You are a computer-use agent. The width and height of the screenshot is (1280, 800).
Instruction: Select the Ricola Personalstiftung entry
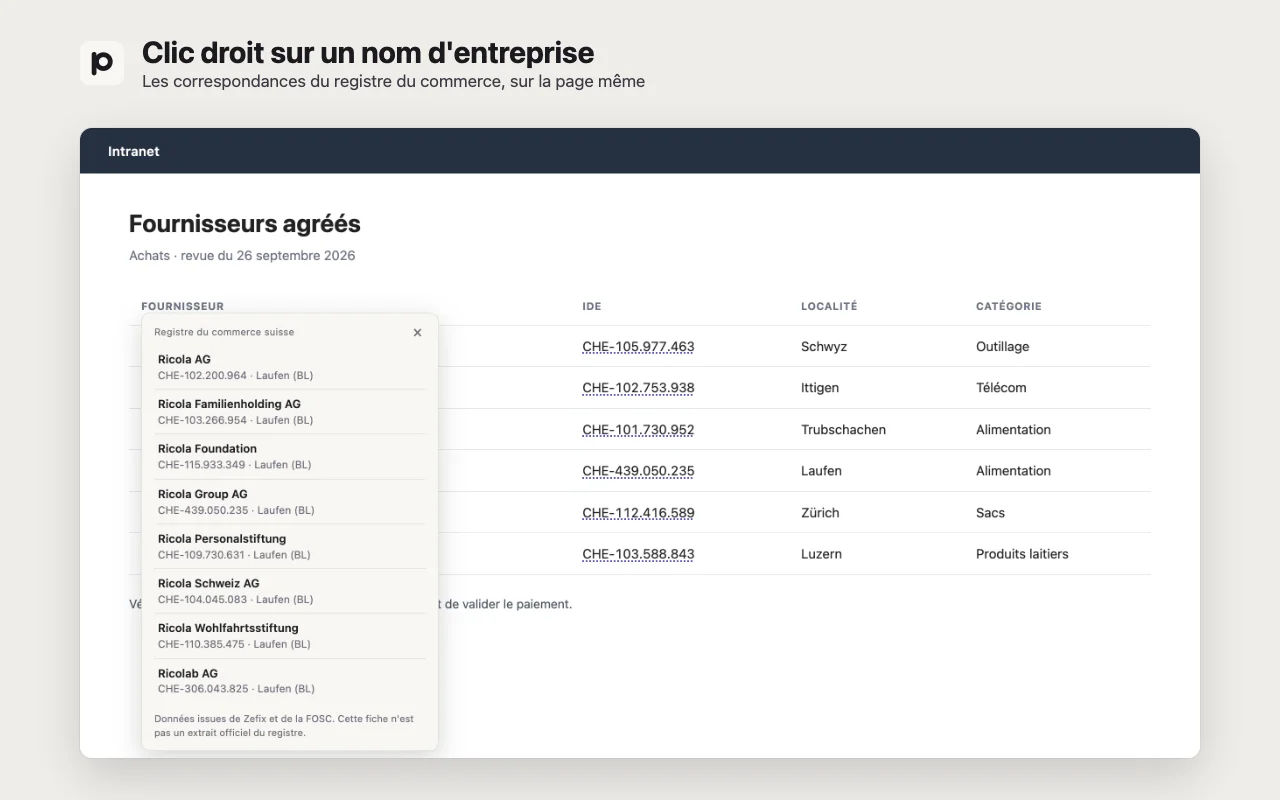click(x=290, y=546)
